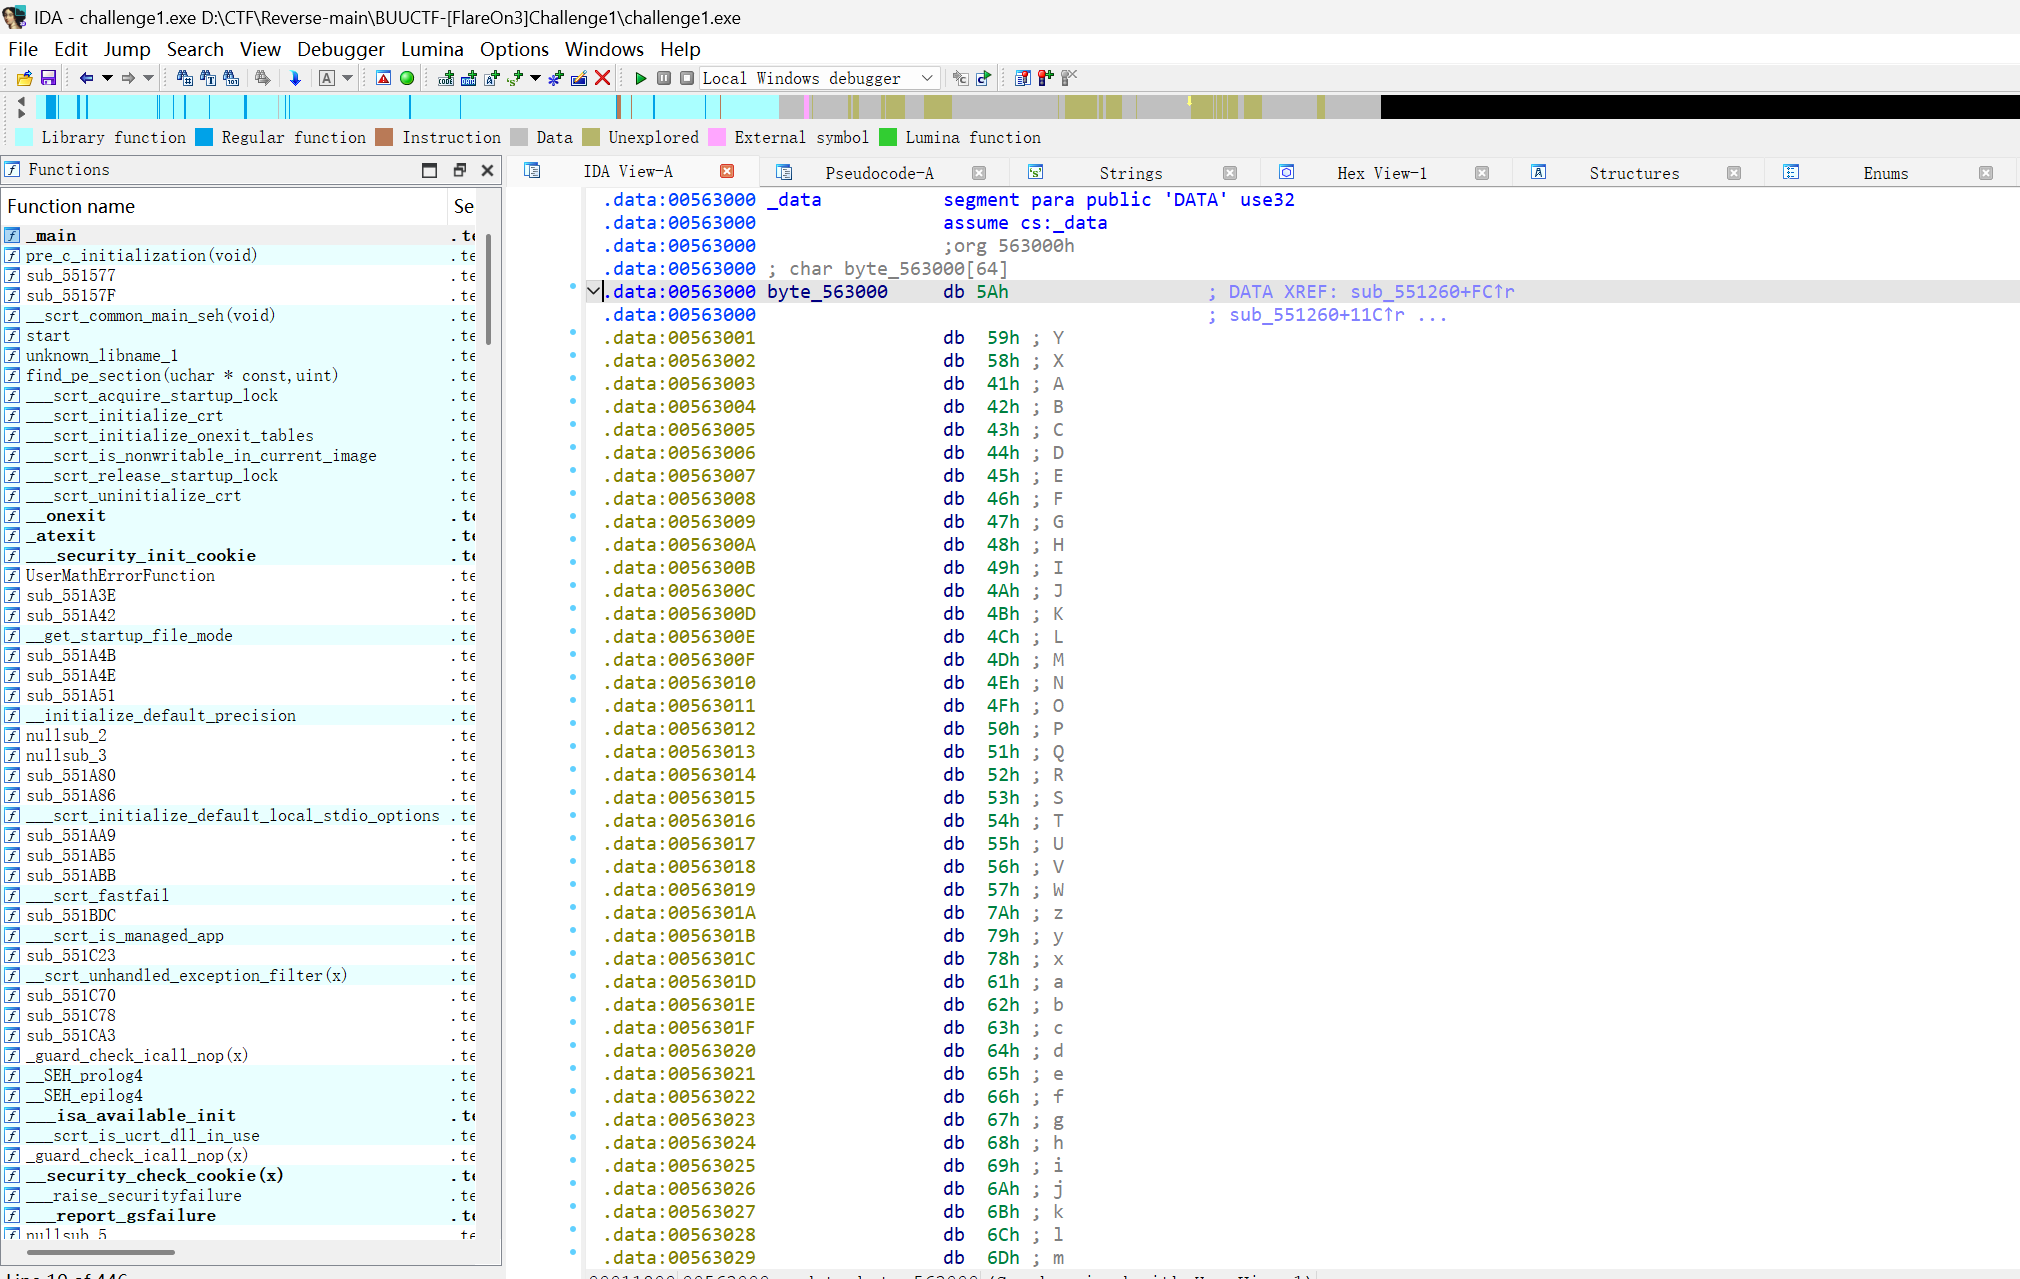2020x1279 pixels.
Task: Click the red X delete icon in toolbar
Action: 602,78
